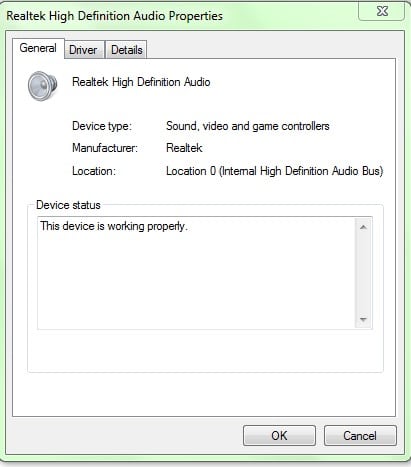Click the Manufacturer value Realtek

click(184, 148)
